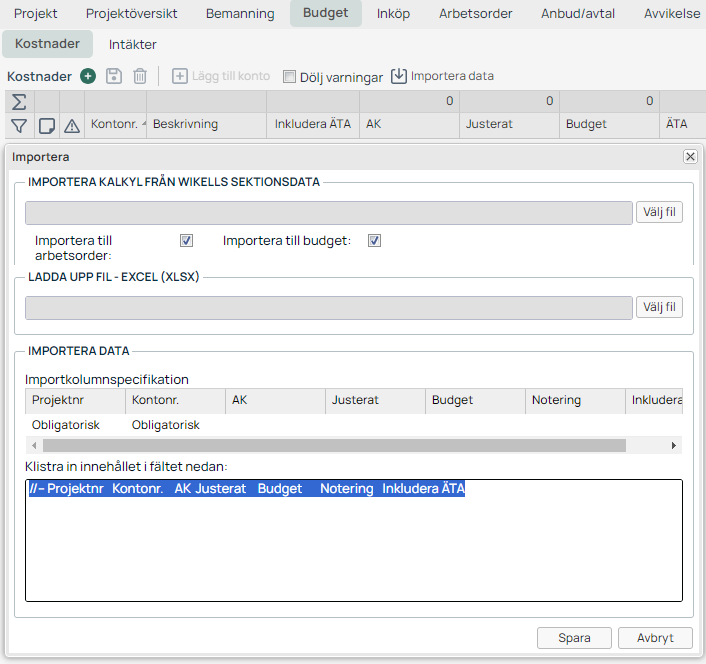Click the save diskette icon in Kostnader toolbar
Viewport: 706px width, 664px height.
pyautogui.click(x=114, y=76)
